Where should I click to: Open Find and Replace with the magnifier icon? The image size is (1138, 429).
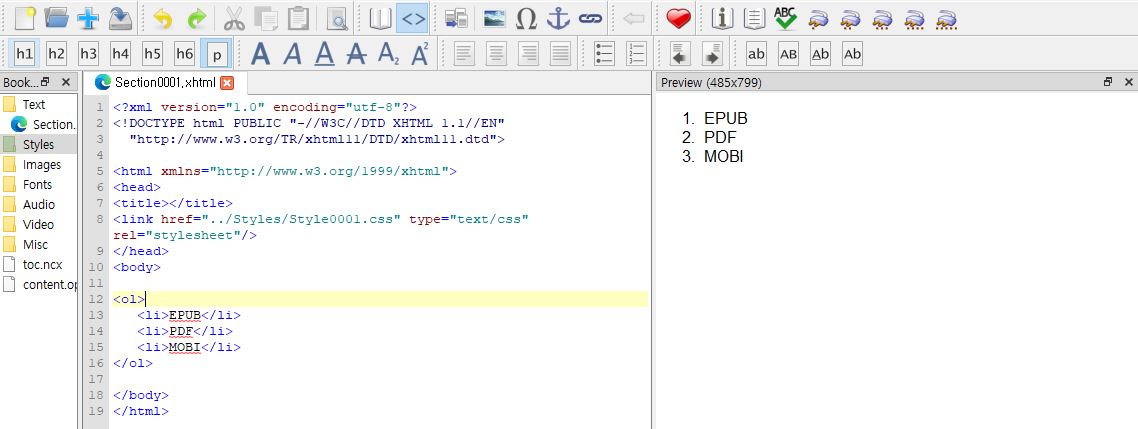[x=337, y=18]
